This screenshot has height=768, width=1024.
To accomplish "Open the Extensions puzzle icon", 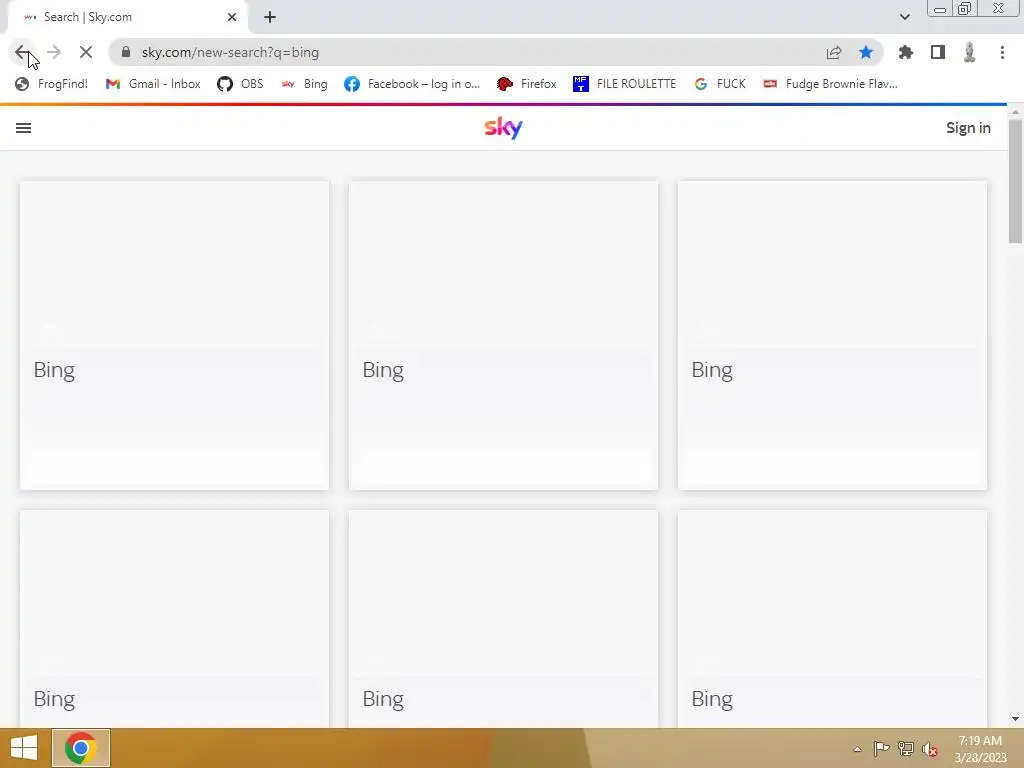I will click(906, 52).
